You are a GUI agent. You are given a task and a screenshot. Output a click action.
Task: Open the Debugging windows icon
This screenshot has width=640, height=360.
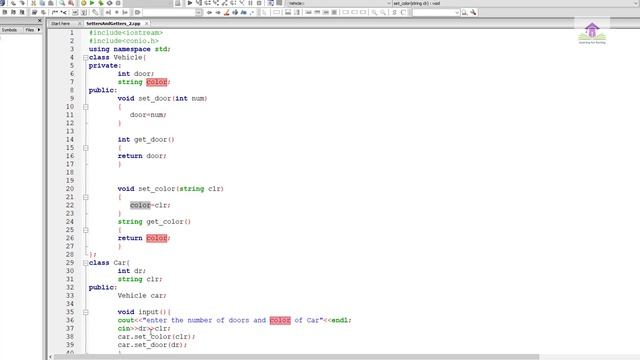(270, 3)
